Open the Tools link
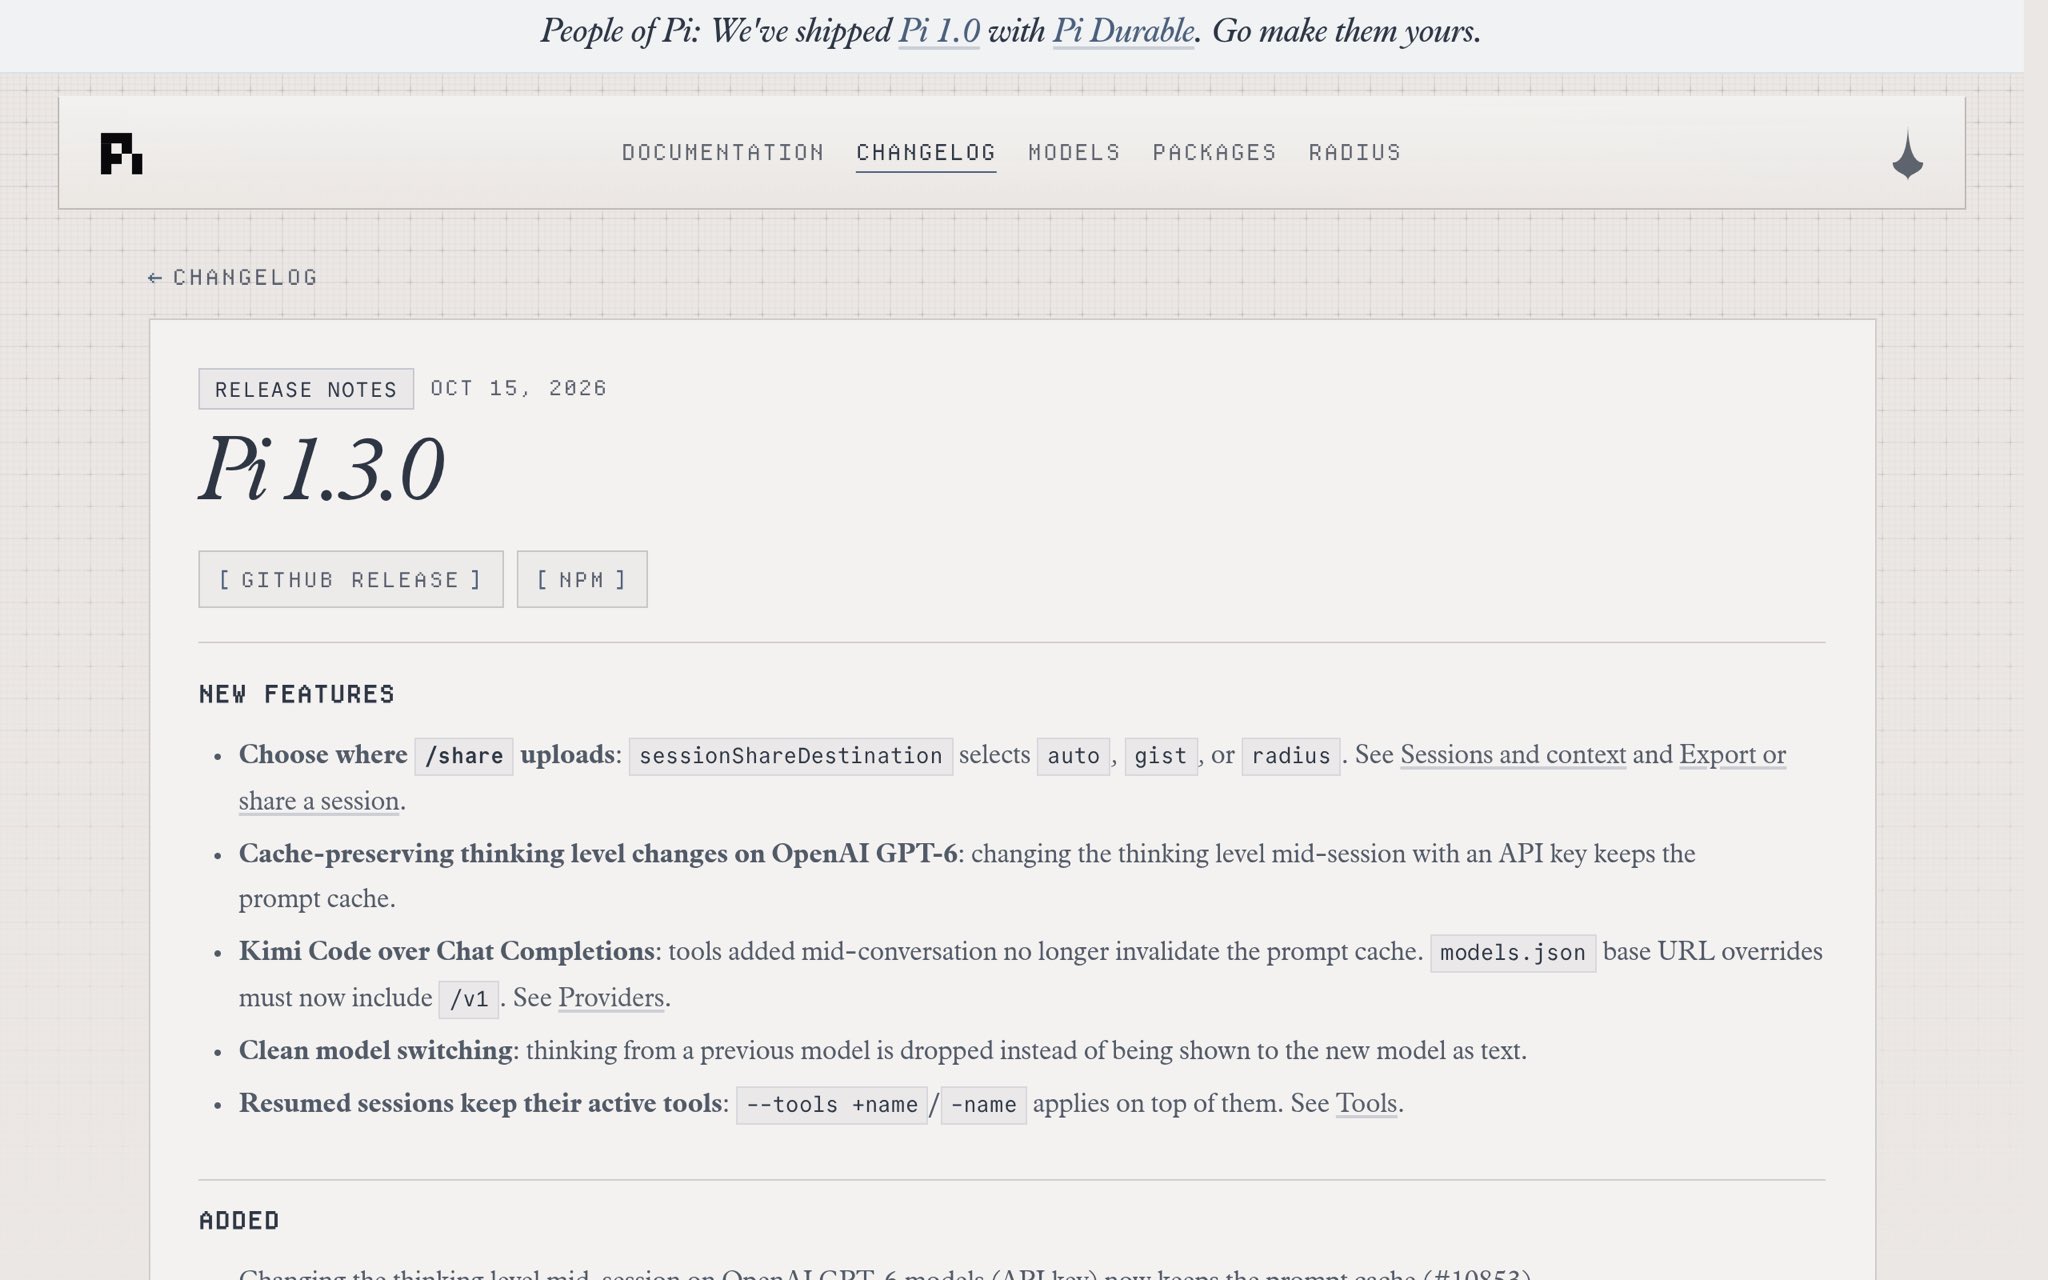The height and width of the screenshot is (1280, 2048). (x=1366, y=1103)
